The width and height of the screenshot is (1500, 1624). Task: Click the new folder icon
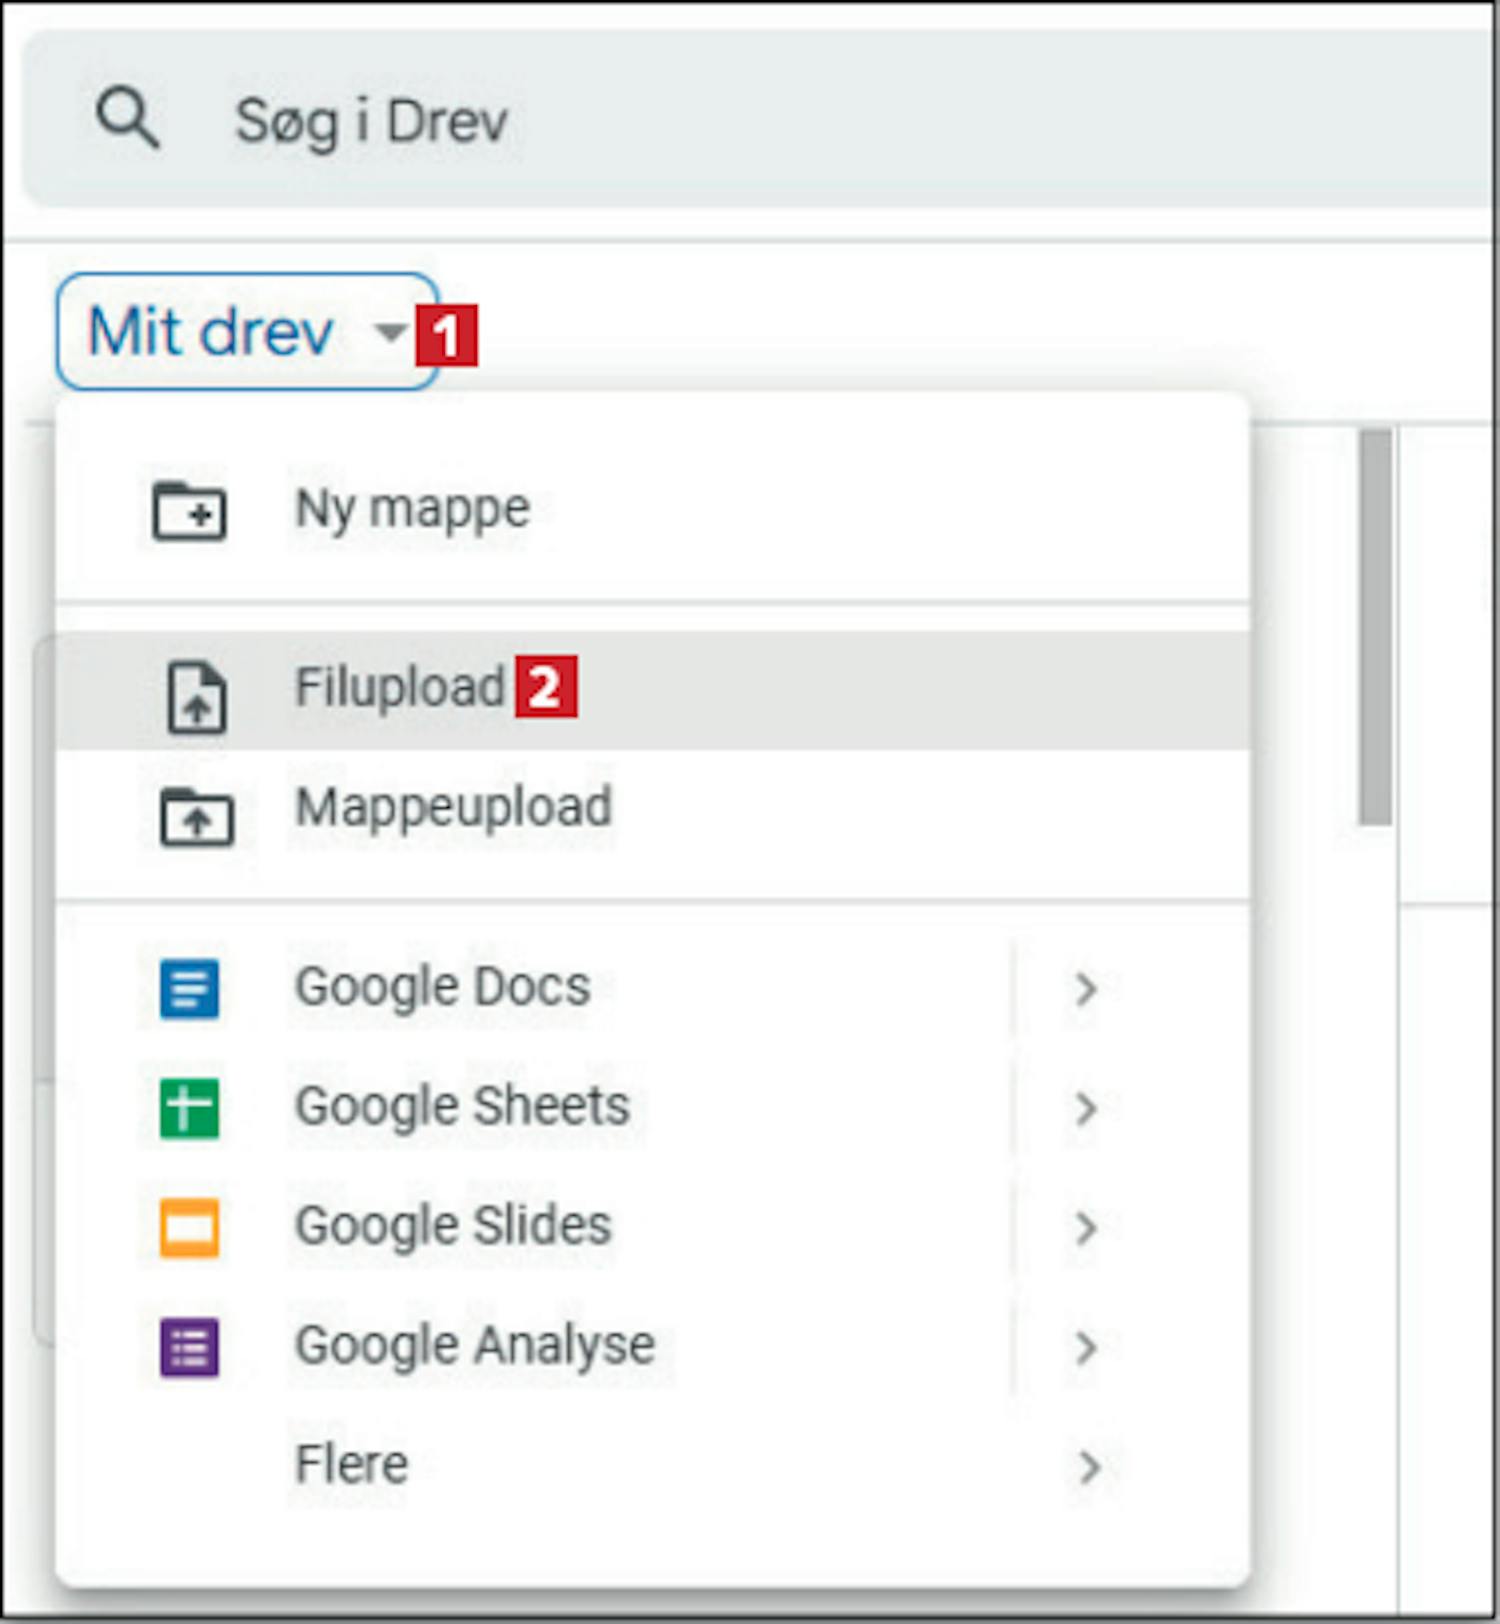coord(189,511)
